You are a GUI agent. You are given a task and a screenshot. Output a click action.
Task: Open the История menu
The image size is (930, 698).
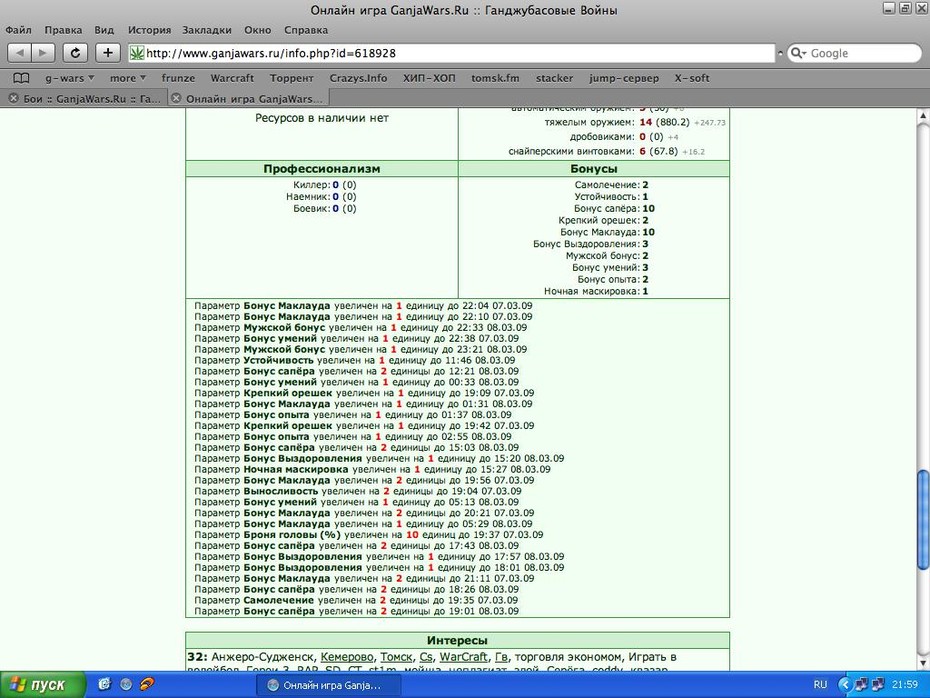(x=149, y=30)
